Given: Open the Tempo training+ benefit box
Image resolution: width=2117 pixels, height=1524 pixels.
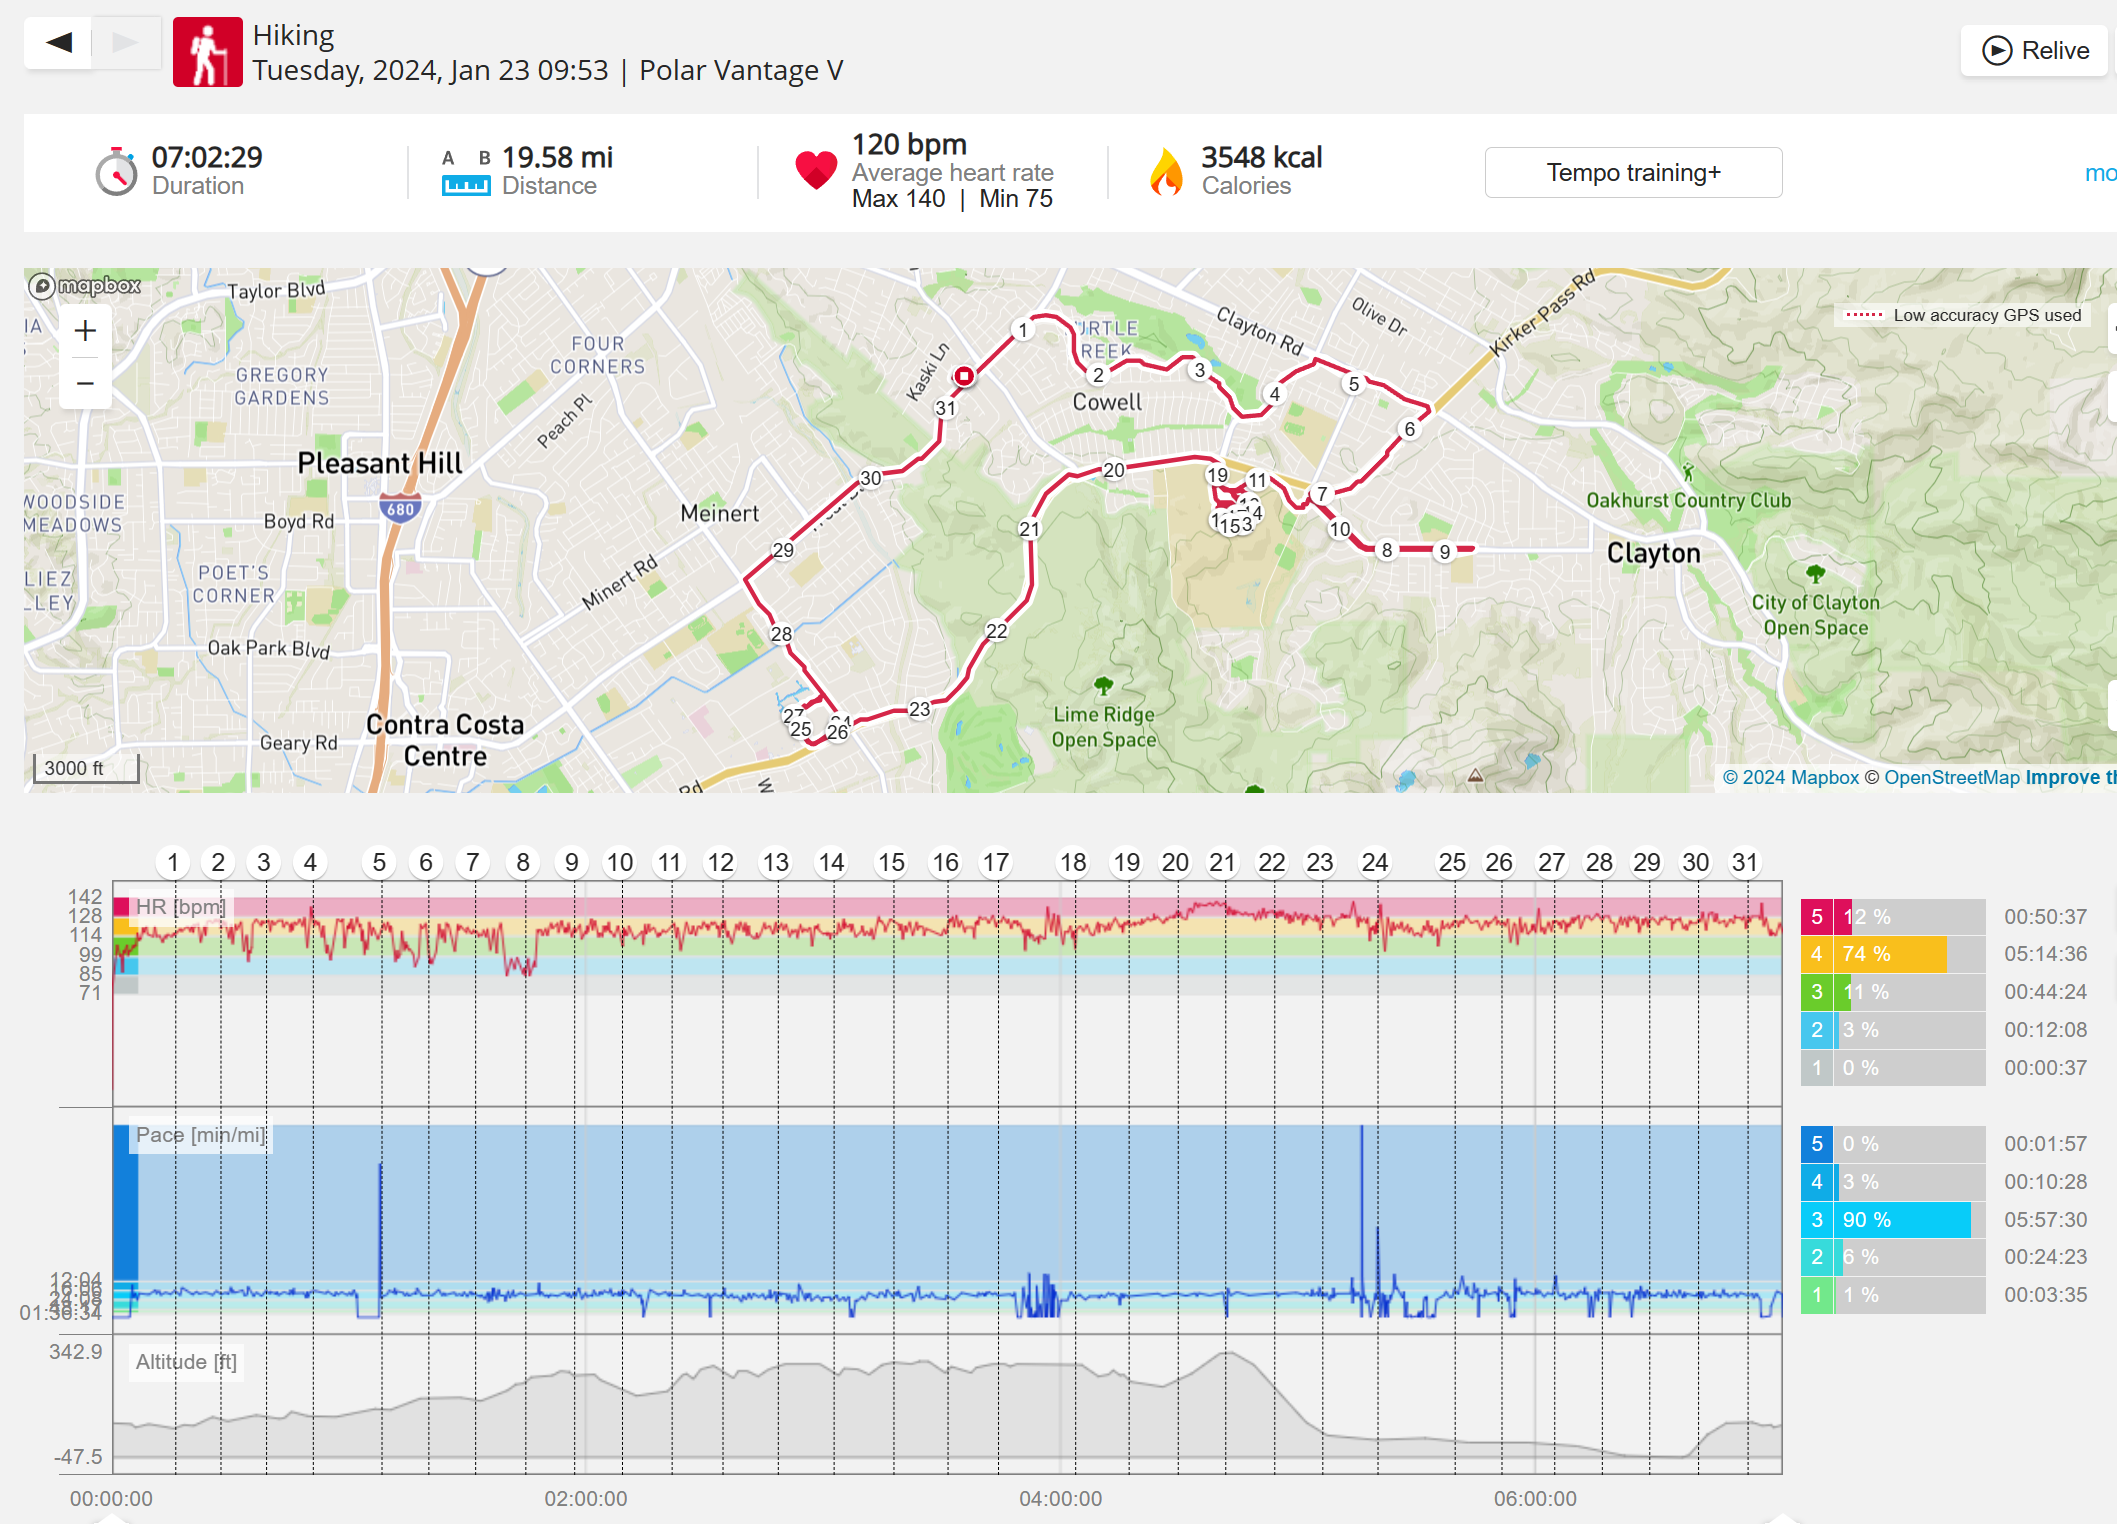Looking at the screenshot, I should [1633, 172].
